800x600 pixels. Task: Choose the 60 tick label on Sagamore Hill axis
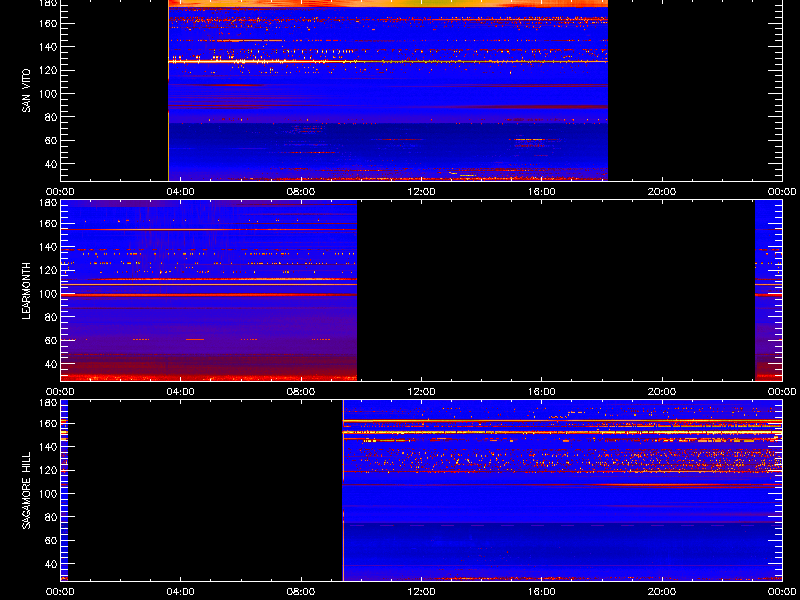point(53,541)
